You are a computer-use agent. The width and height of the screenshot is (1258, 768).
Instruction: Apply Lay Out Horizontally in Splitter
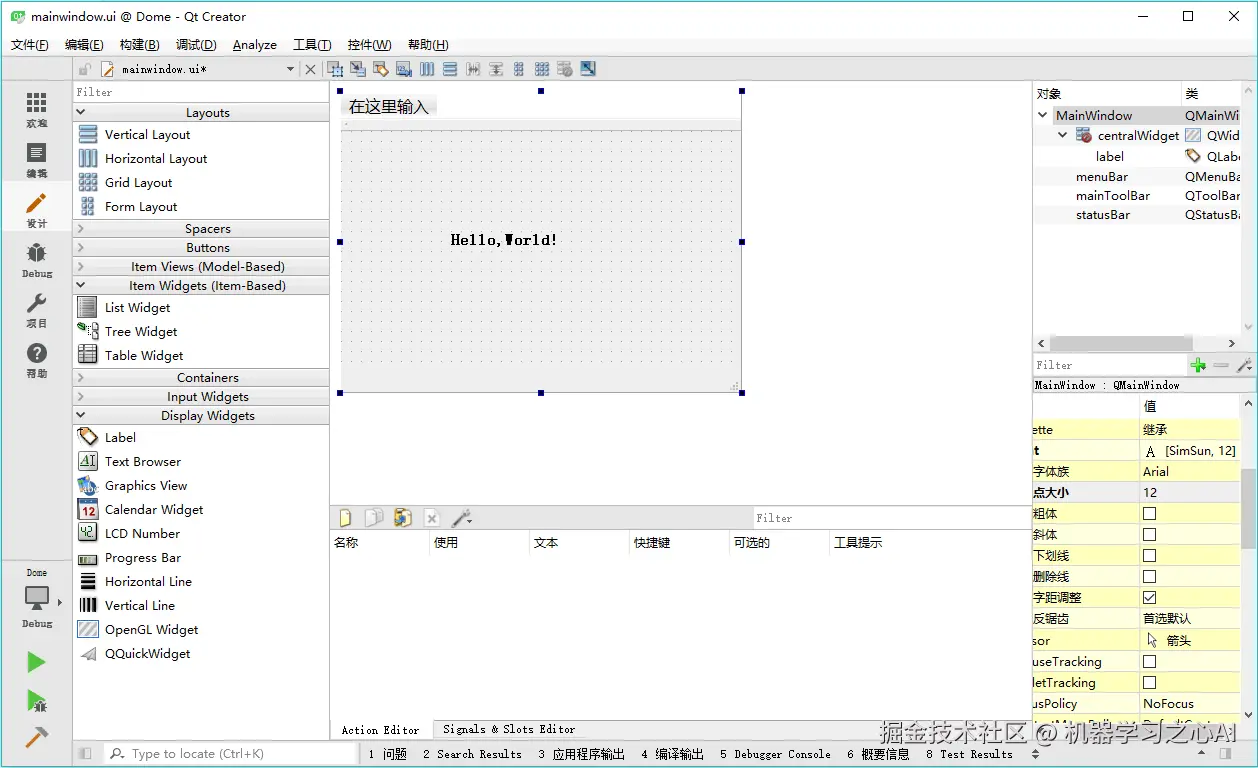tap(473, 69)
